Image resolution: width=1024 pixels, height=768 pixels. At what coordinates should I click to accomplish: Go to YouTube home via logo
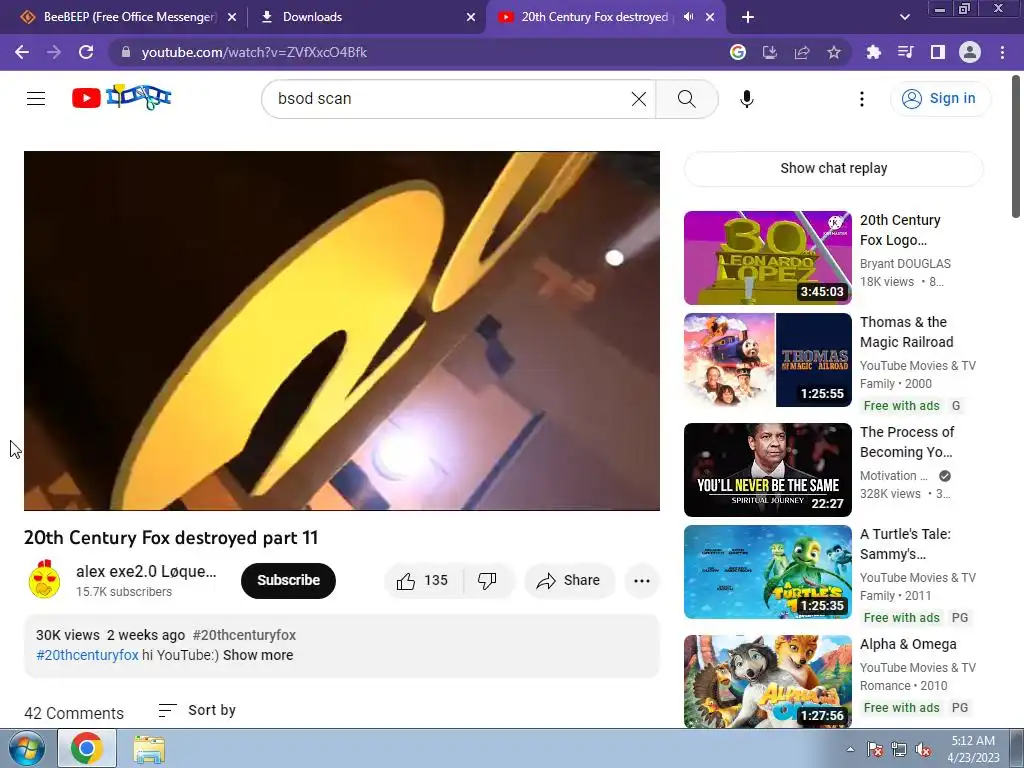121,97
